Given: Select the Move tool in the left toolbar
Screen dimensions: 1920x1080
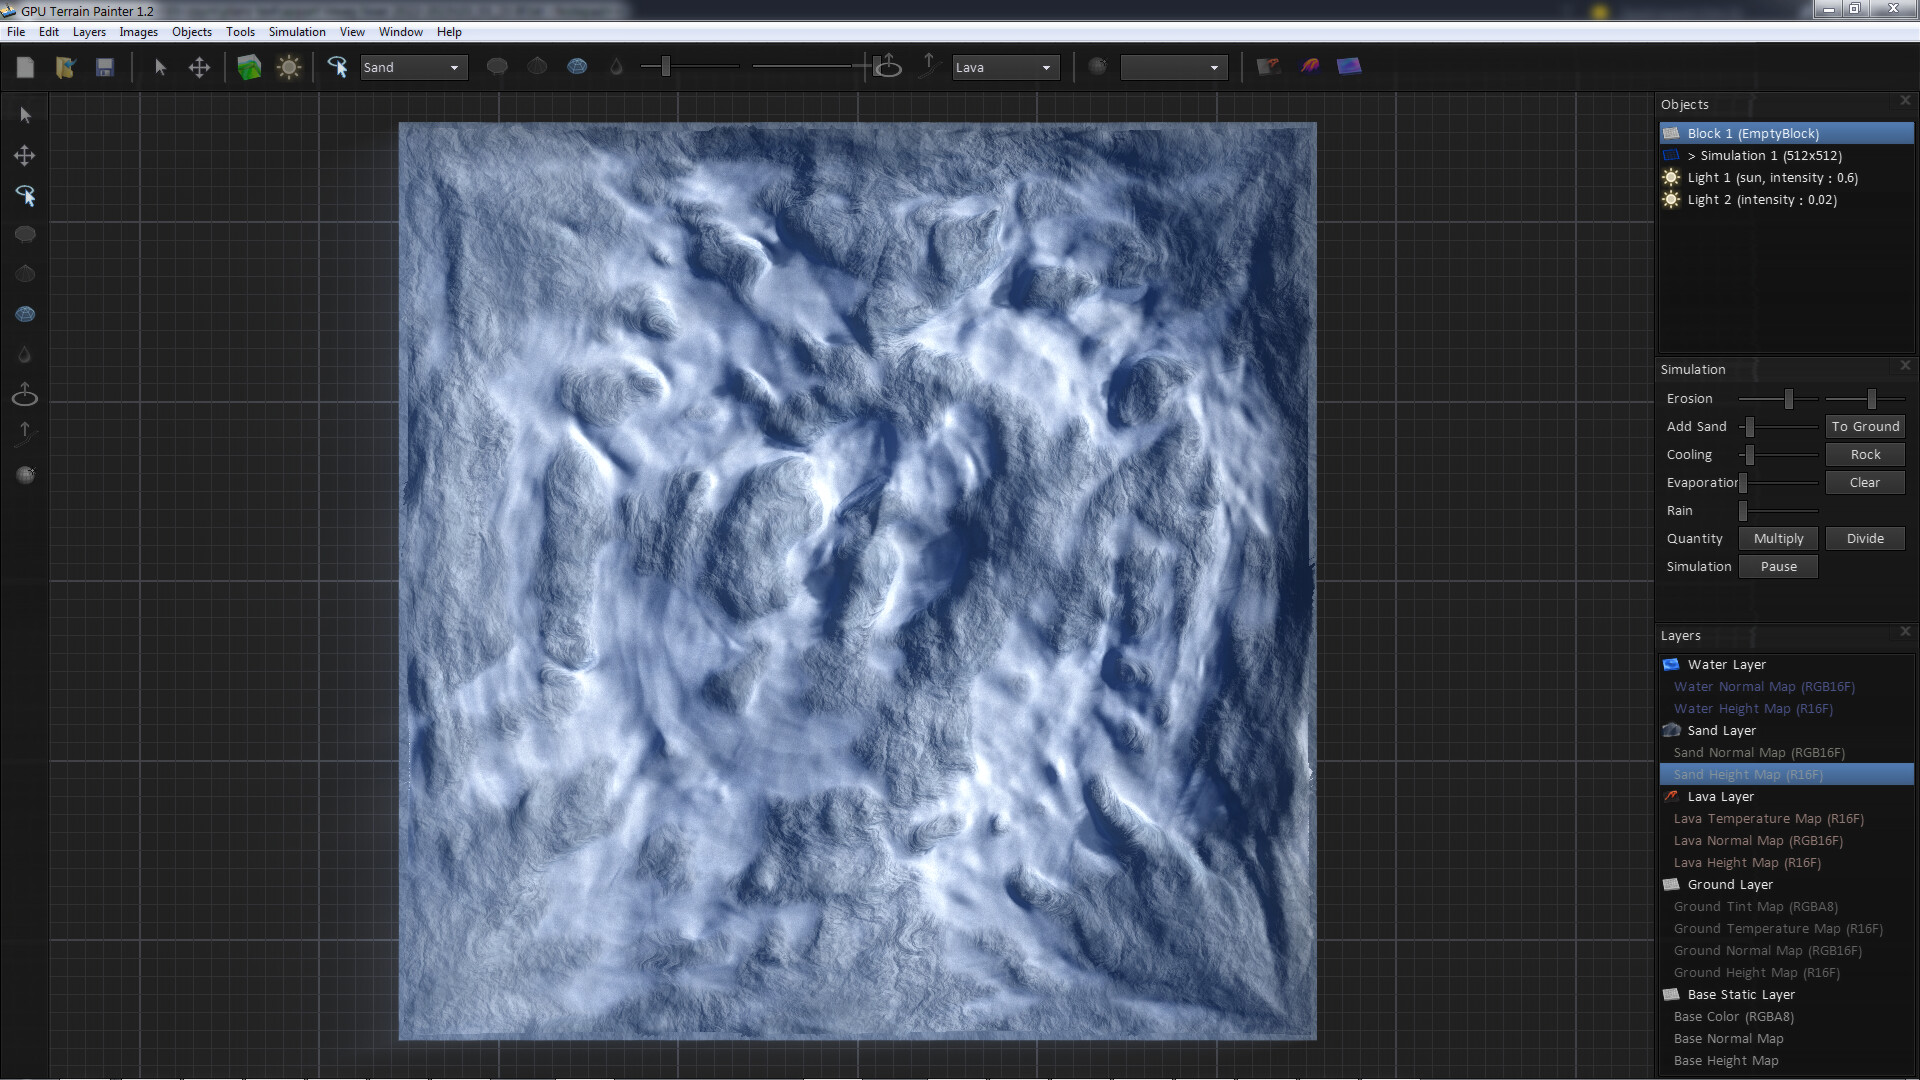Looking at the screenshot, I should point(24,155).
